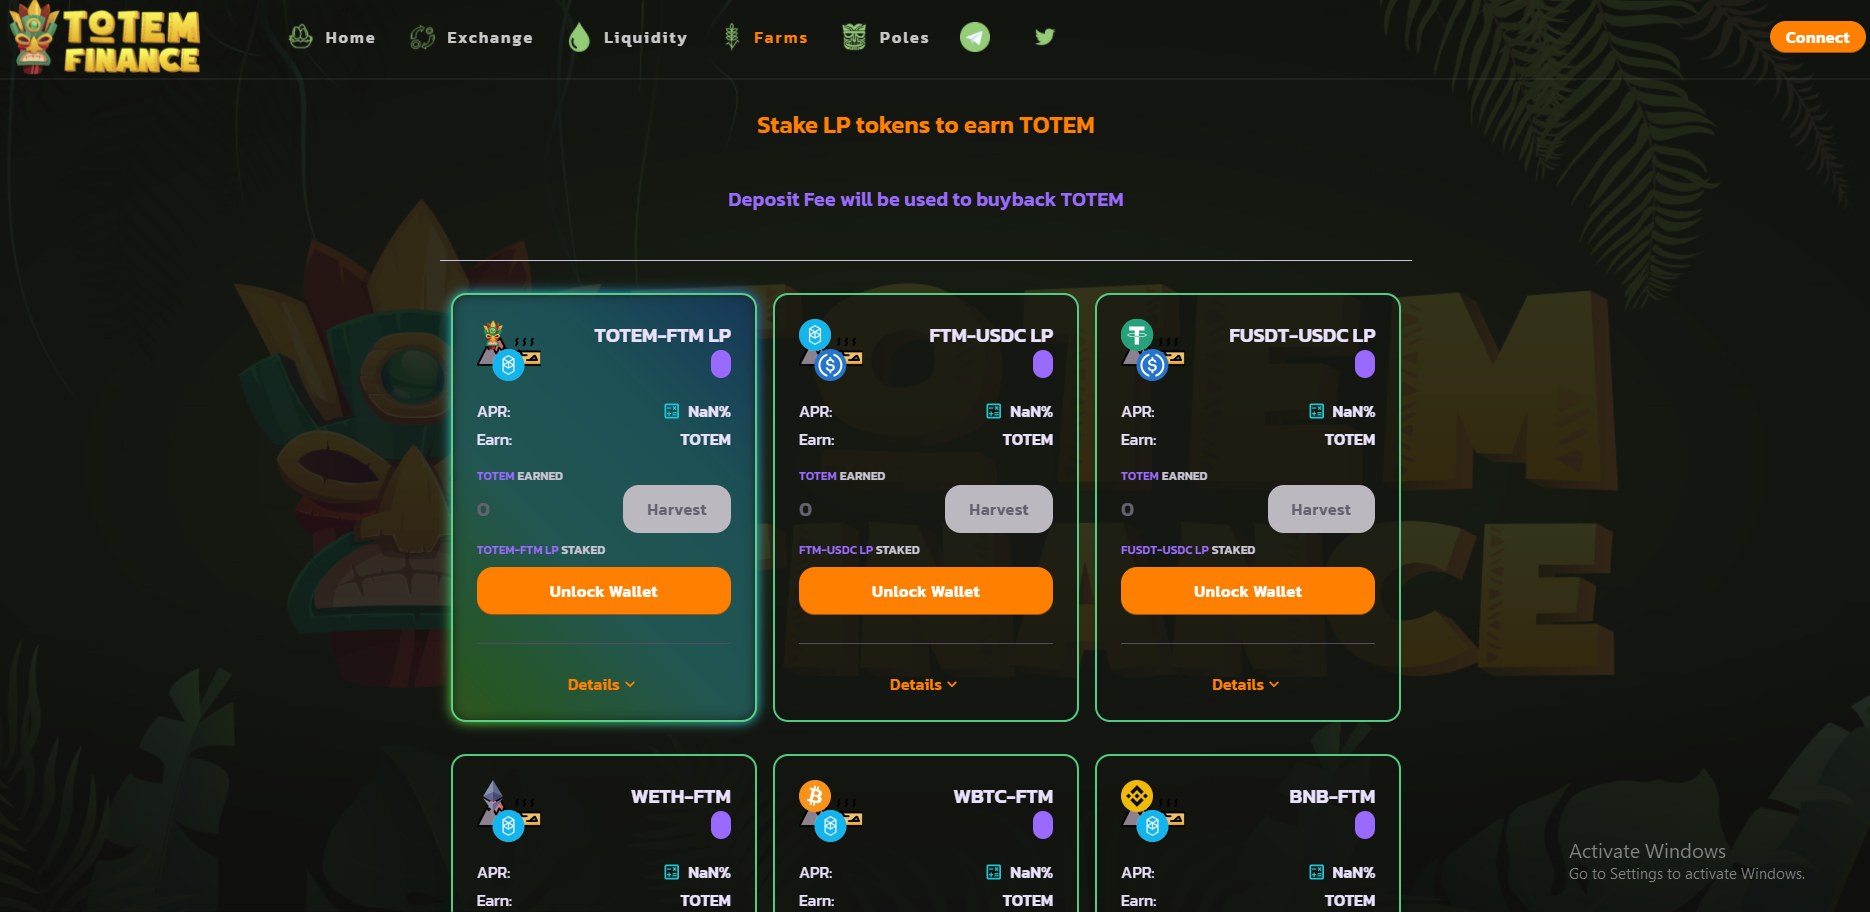Click the FUSDT-USDC LP Tether pair icon
Screen dimensions: 1870x912
pyautogui.click(x=1153, y=350)
